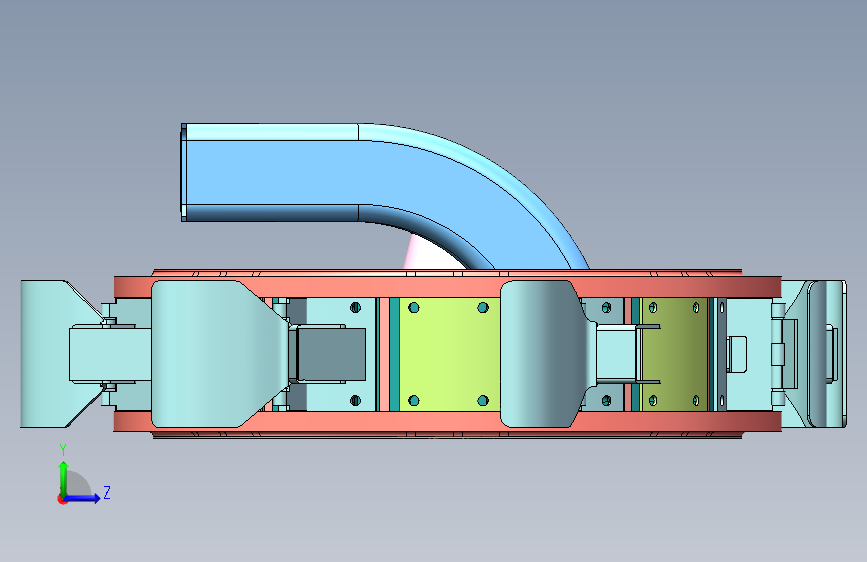Select the bottom rail of the red frame
This screenshot has width=867, height=562.
448,422
